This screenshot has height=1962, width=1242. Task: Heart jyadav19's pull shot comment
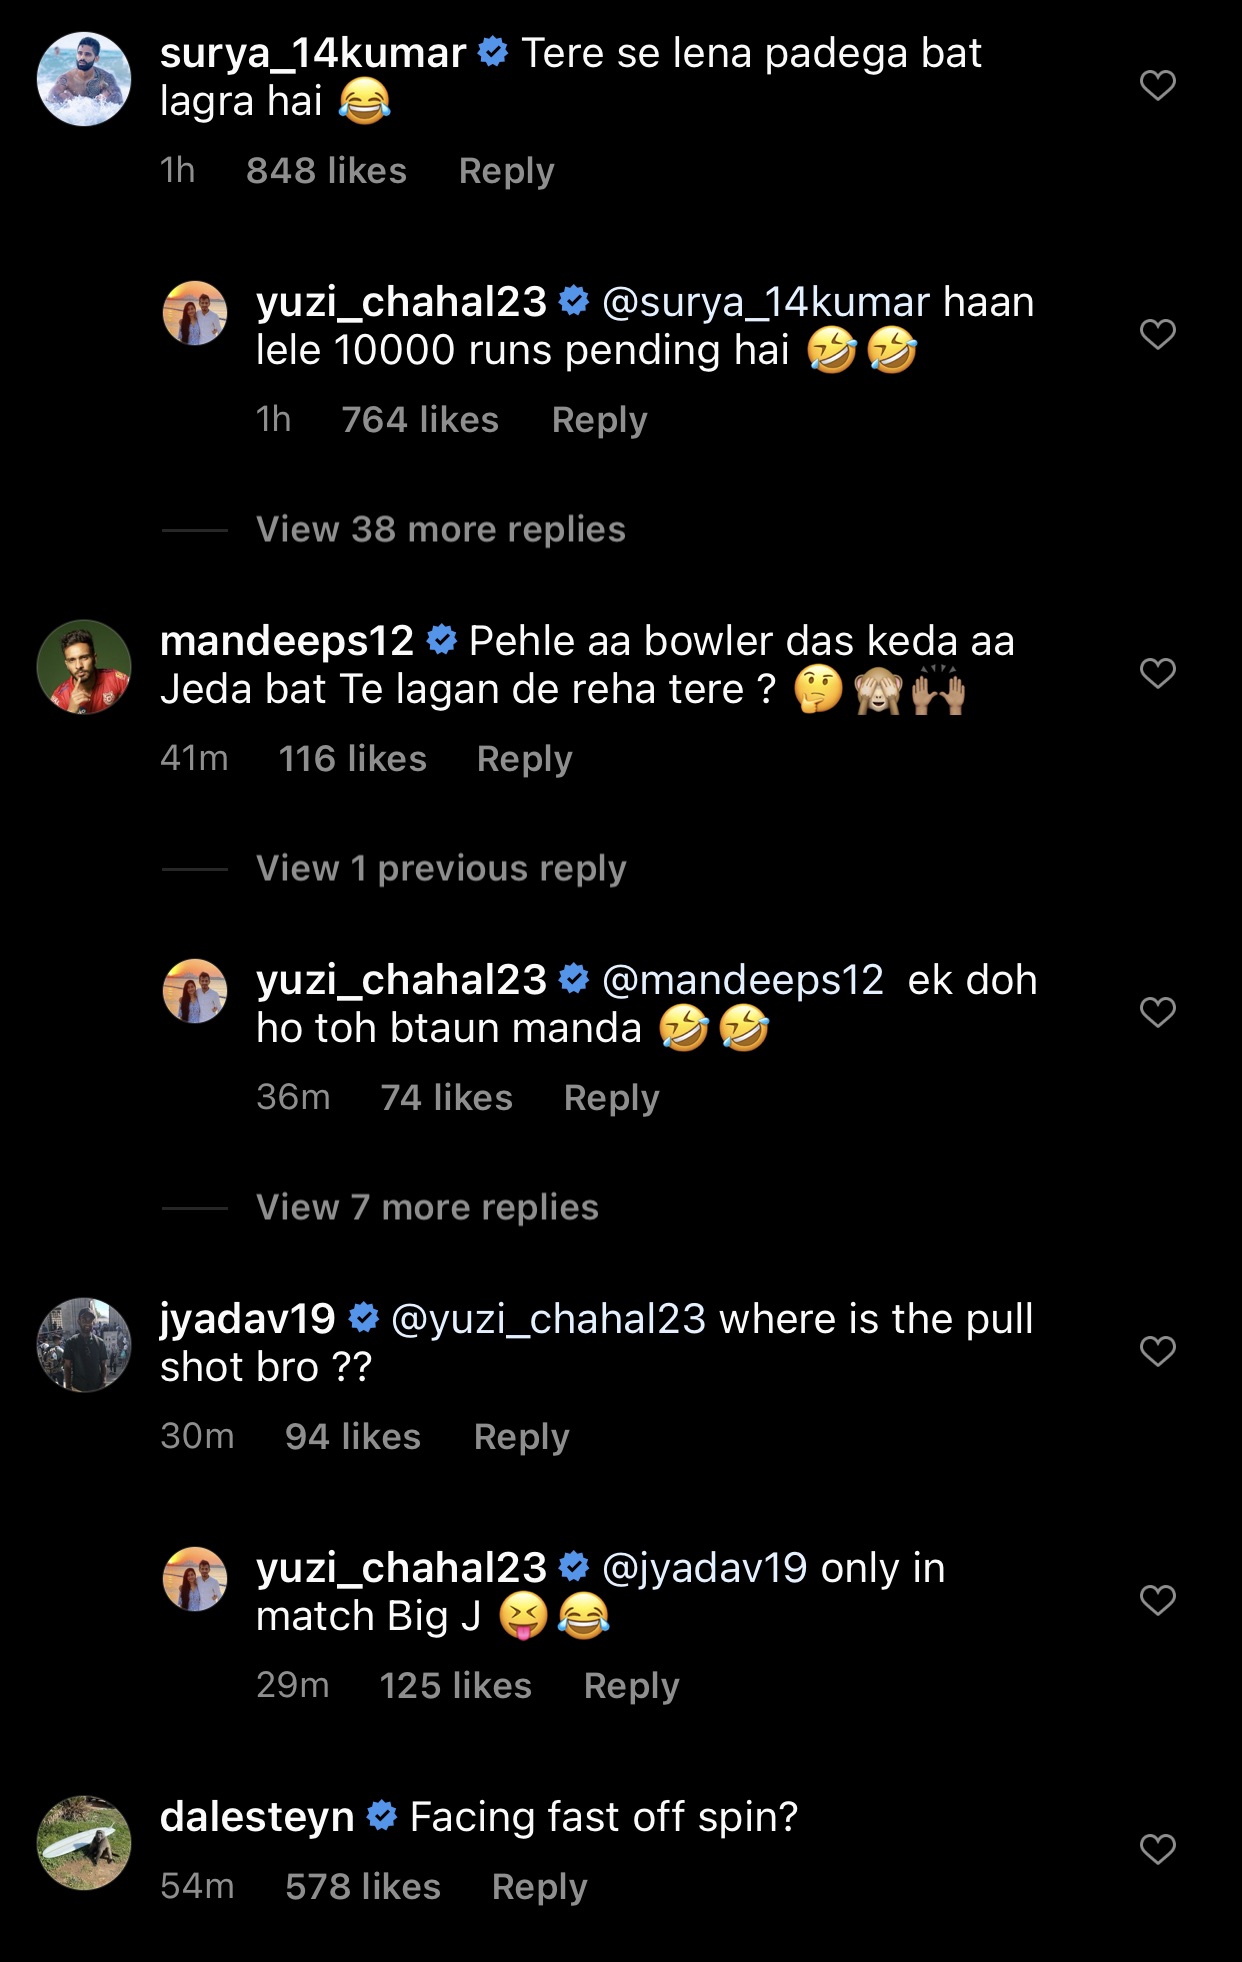tap(1157, 1351)
